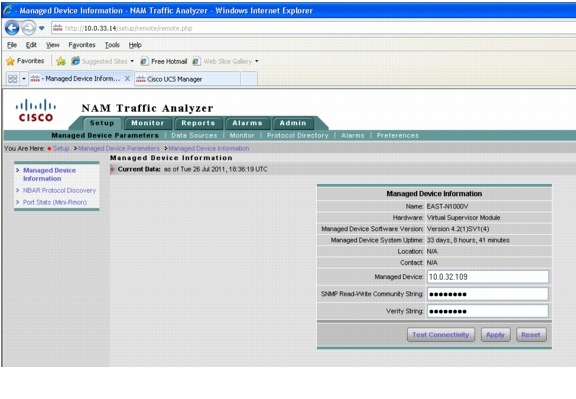Screen dimensions: 576x399
Task: Open NBAR Protocol Discovery sidebar link
Action: pos(59,190)
